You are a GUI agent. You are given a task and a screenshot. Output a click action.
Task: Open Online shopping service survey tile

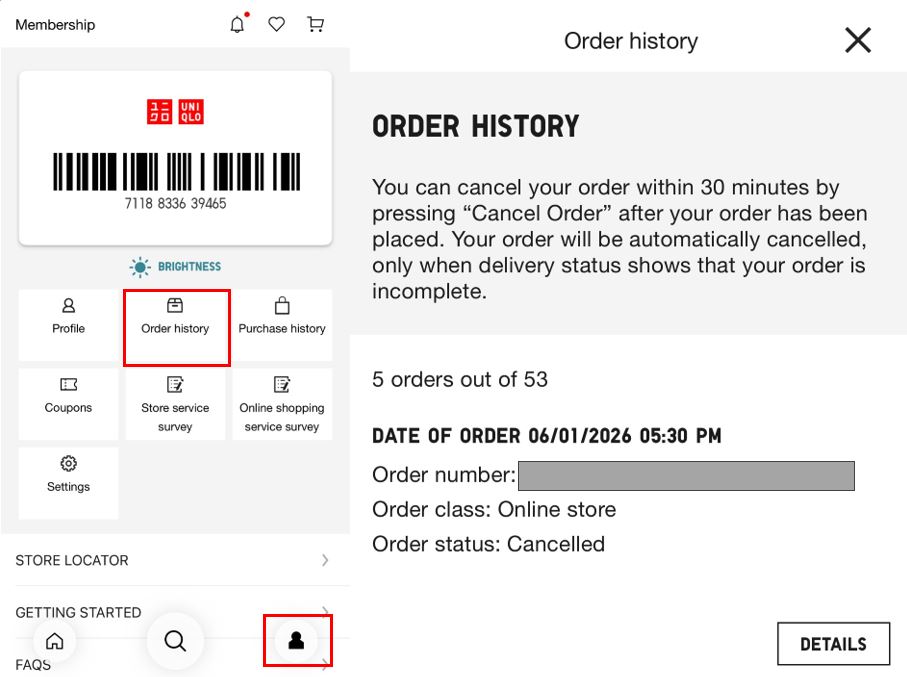[282, 404]
